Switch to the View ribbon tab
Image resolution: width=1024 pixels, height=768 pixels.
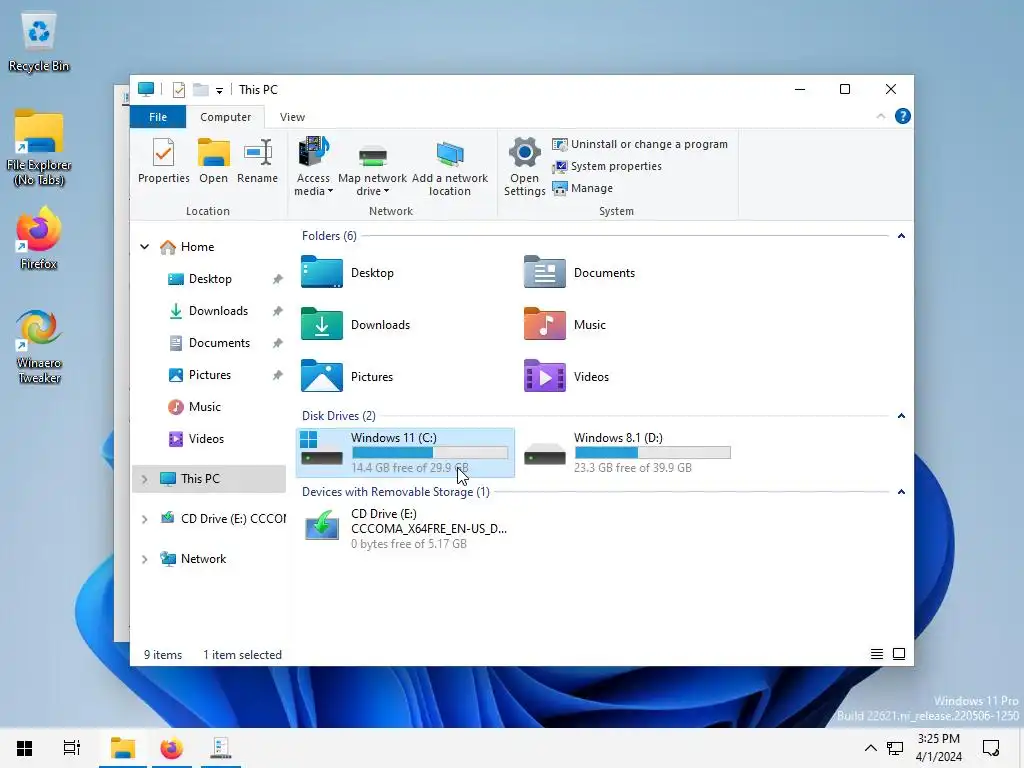(292, 117)
